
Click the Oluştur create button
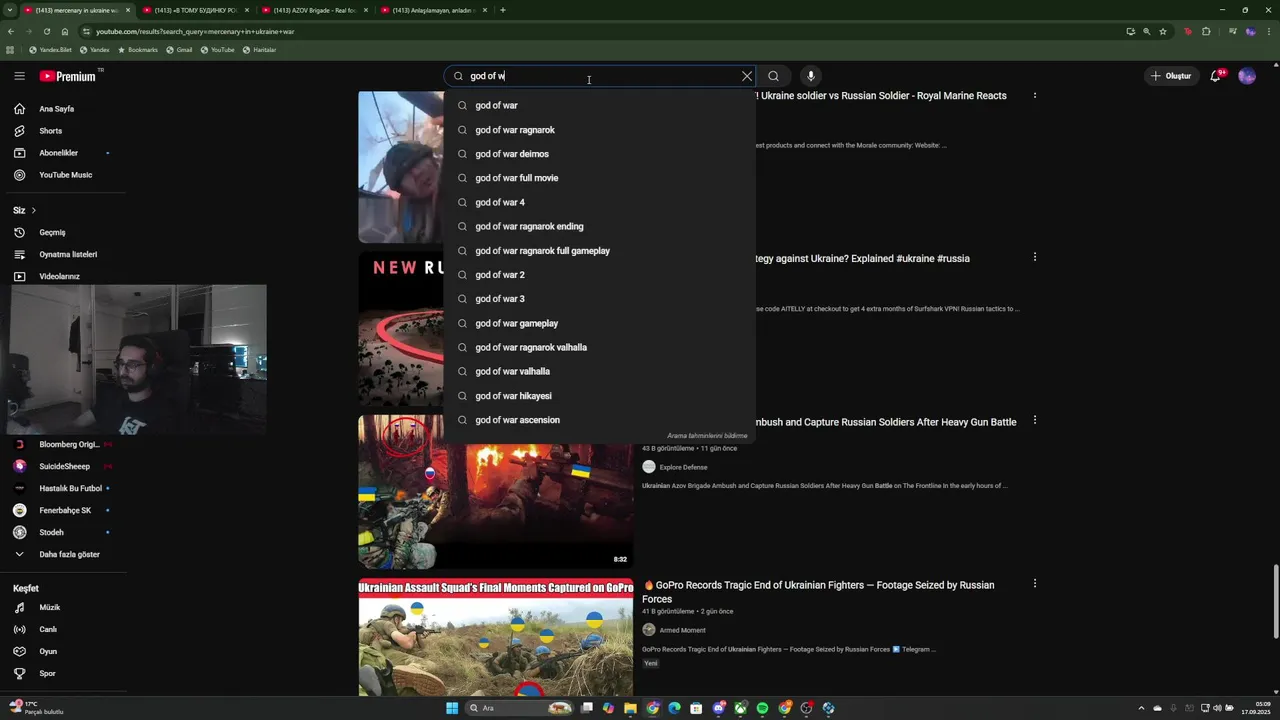1171,76
